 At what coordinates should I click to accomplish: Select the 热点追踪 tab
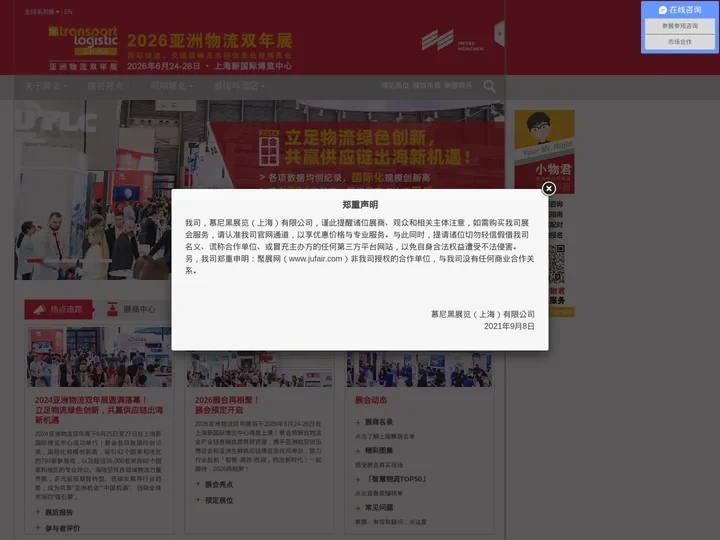tap(59, 309)
